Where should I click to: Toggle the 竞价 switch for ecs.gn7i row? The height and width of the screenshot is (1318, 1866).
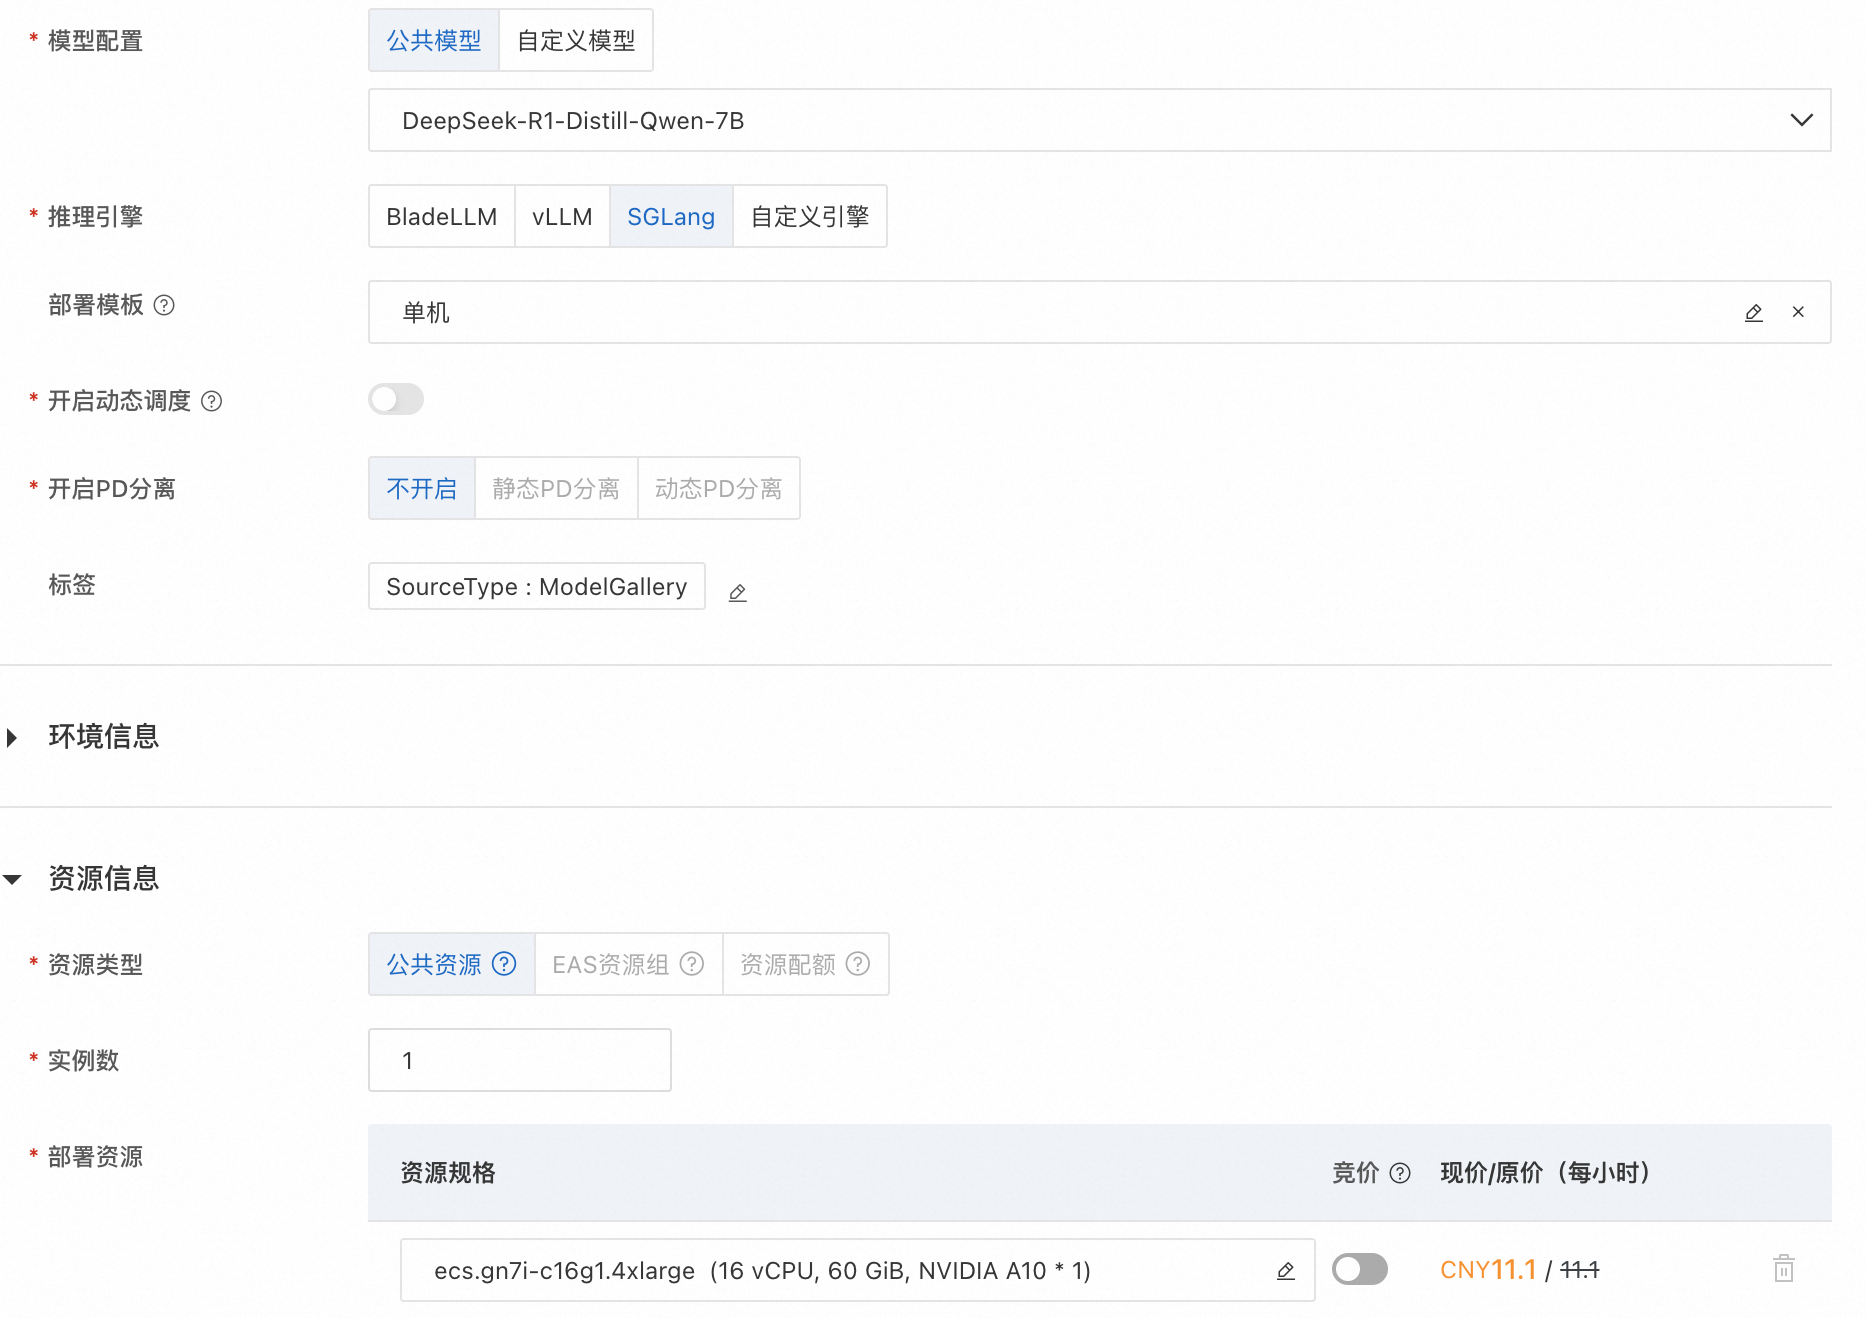pyautogui.click(x=1360, y=1269)
